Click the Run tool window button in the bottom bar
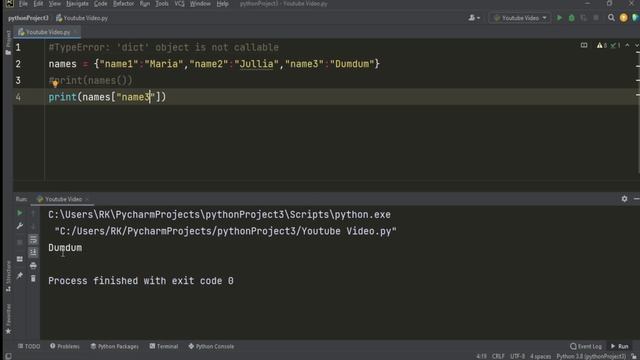640x360 pixels. tap(620, 346)
